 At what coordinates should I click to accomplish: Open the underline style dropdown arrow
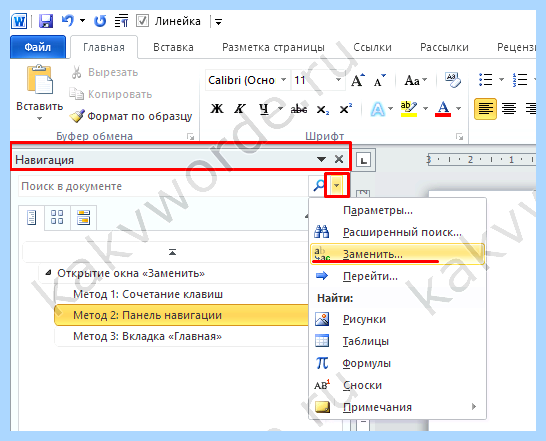click(x=280, y=109)
